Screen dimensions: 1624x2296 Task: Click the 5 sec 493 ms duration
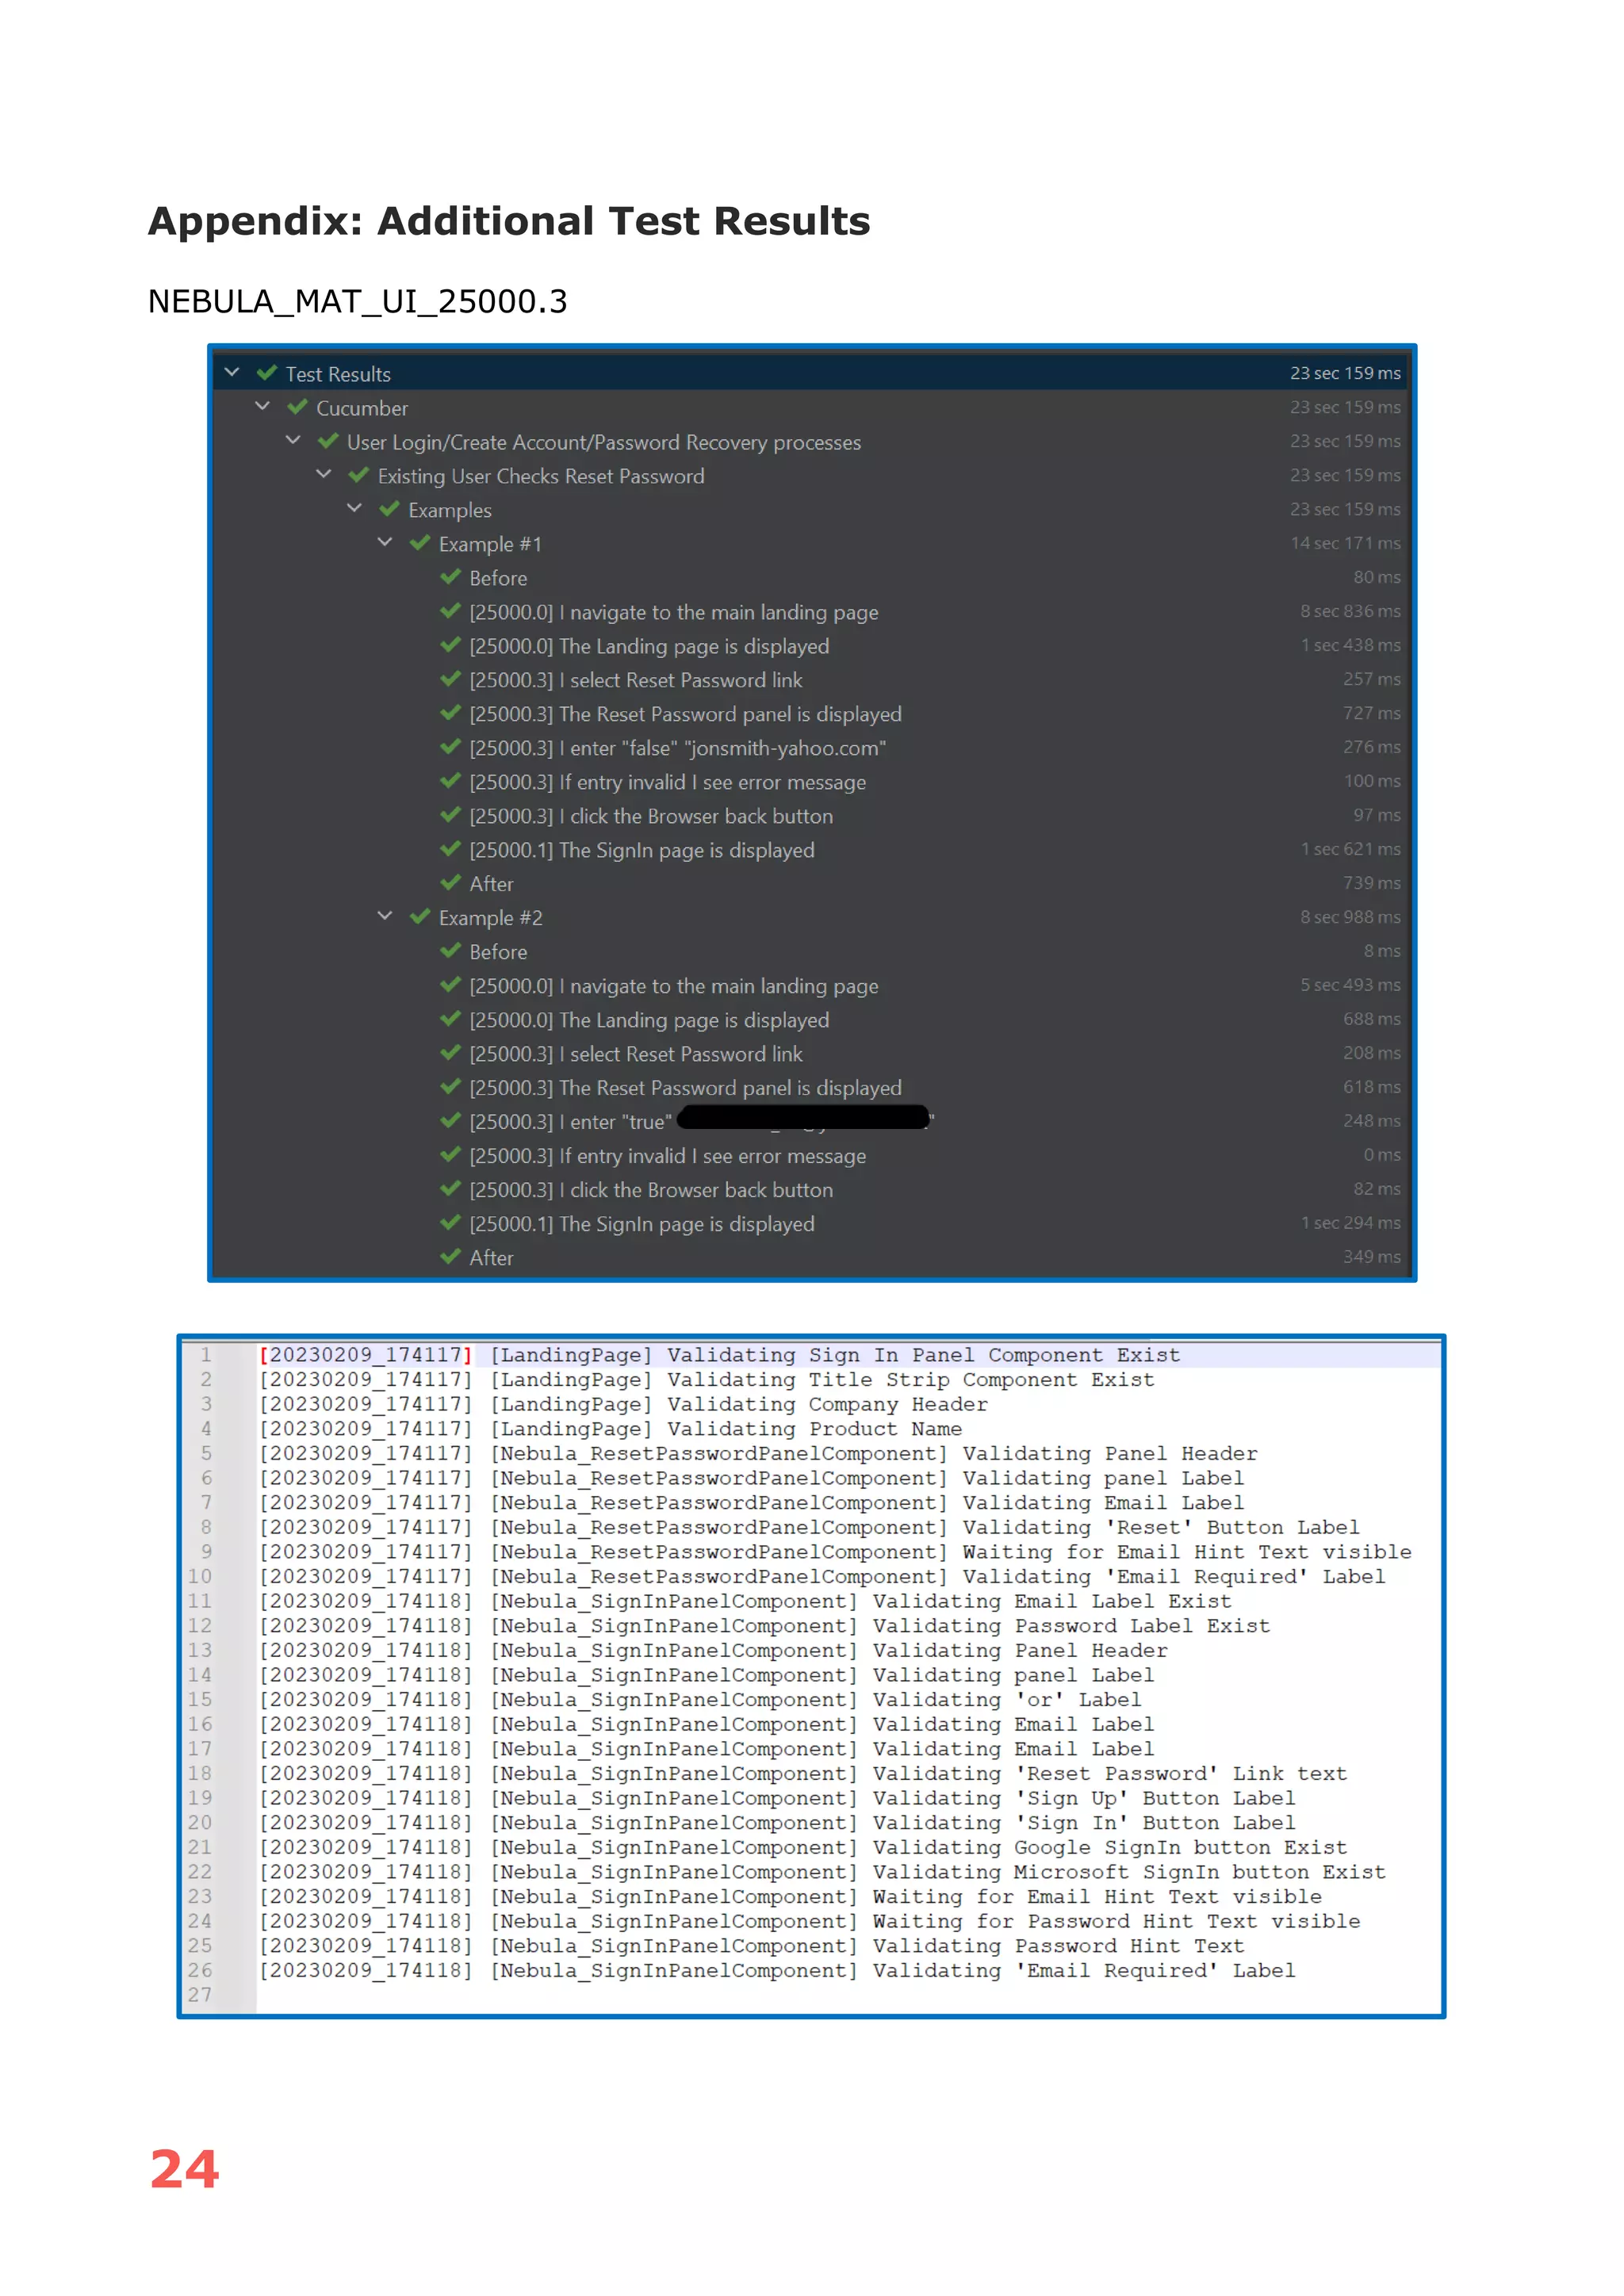point(1350,985)
